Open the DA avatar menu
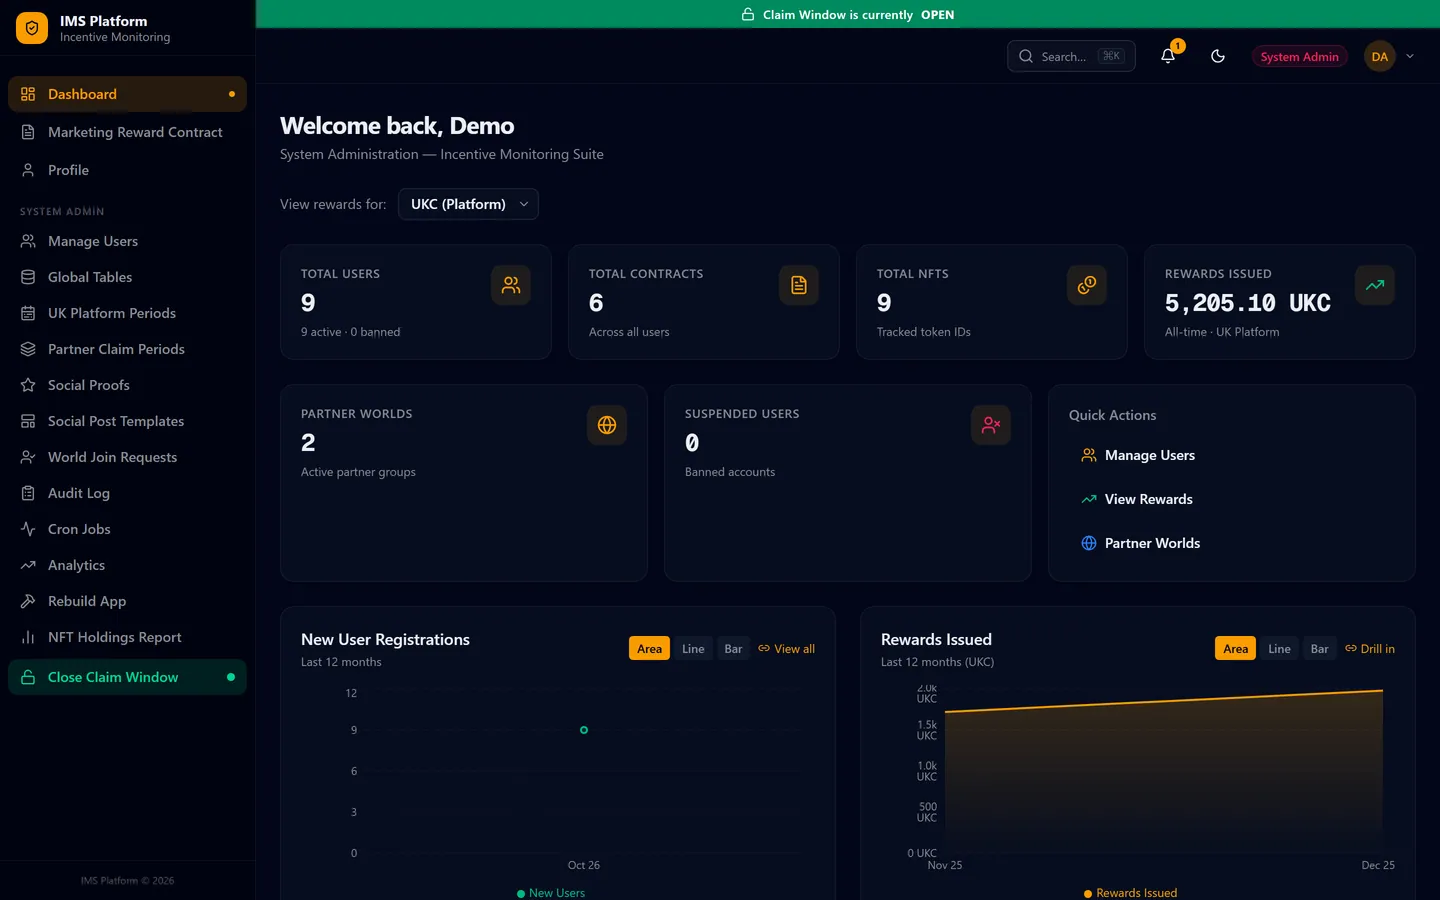1440x900 pixels. point(1379,56)
